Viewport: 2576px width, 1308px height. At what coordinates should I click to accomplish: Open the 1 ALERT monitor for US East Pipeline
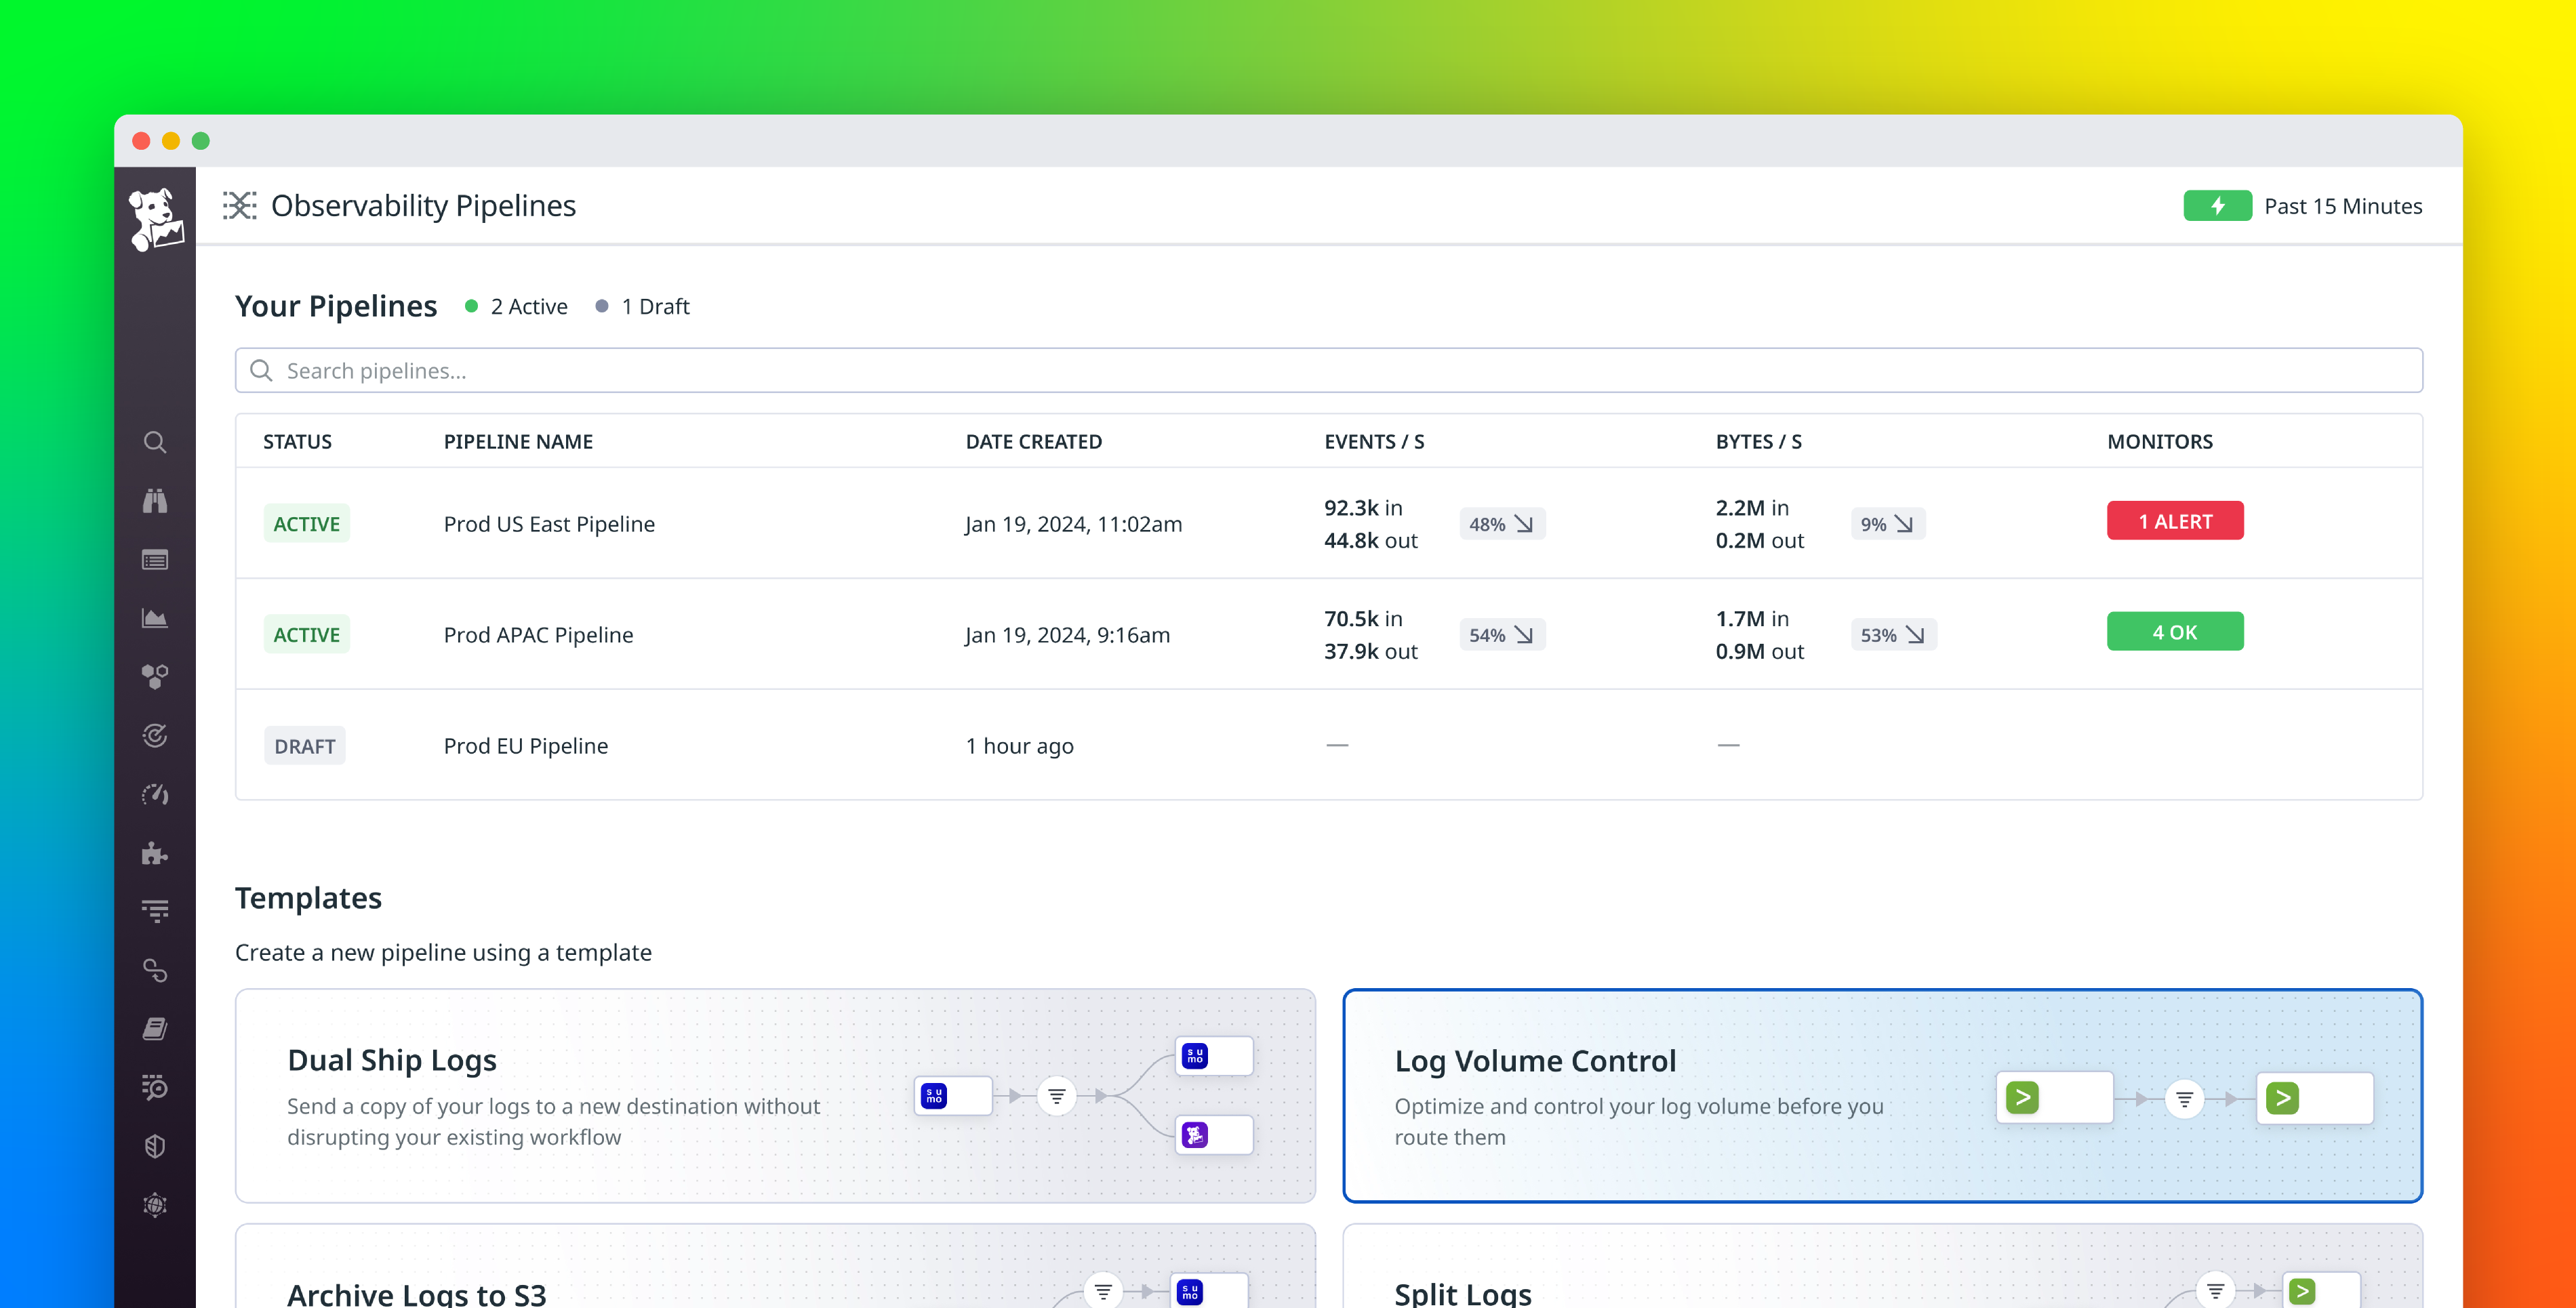pyautogui.click(x=2176, y=520)
